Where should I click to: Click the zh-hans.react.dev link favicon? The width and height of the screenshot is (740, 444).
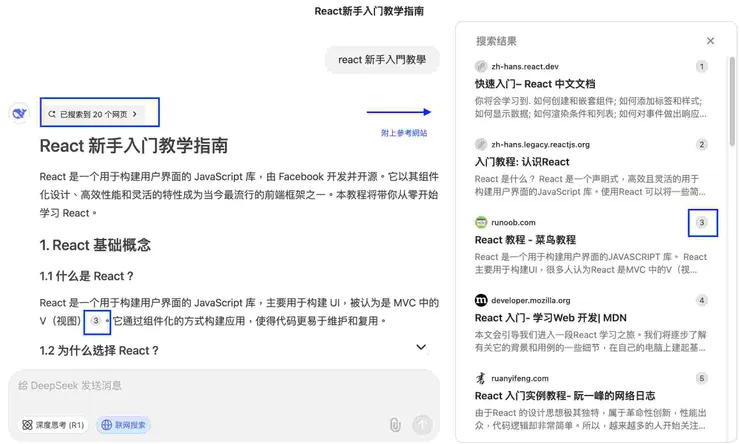(481, 67)
